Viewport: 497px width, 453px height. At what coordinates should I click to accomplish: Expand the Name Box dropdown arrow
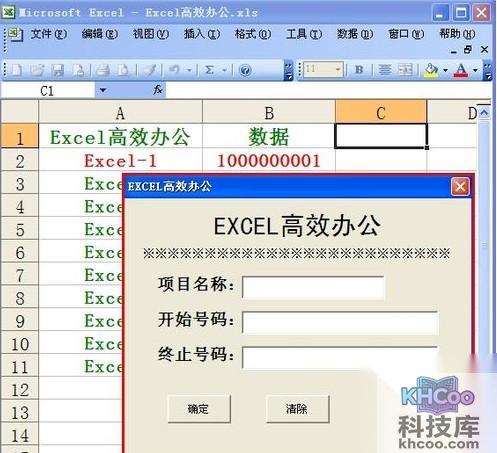coord(103,90)
